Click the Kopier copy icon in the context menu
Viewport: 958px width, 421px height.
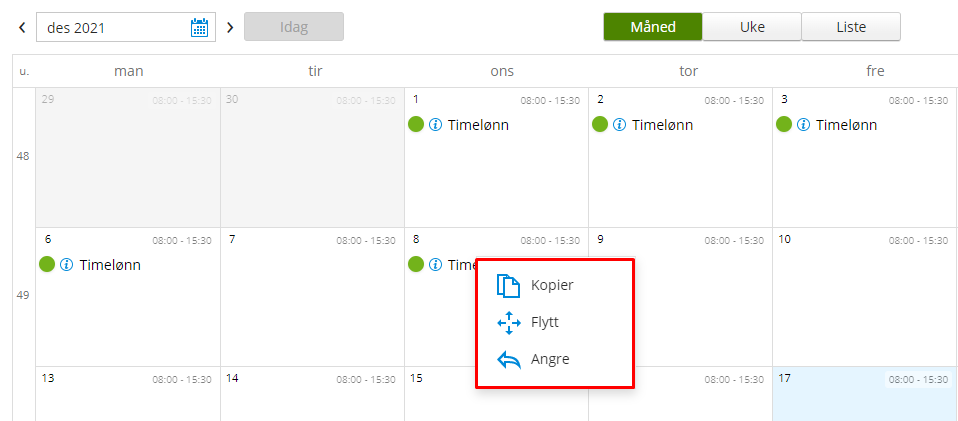pos(509,286)
